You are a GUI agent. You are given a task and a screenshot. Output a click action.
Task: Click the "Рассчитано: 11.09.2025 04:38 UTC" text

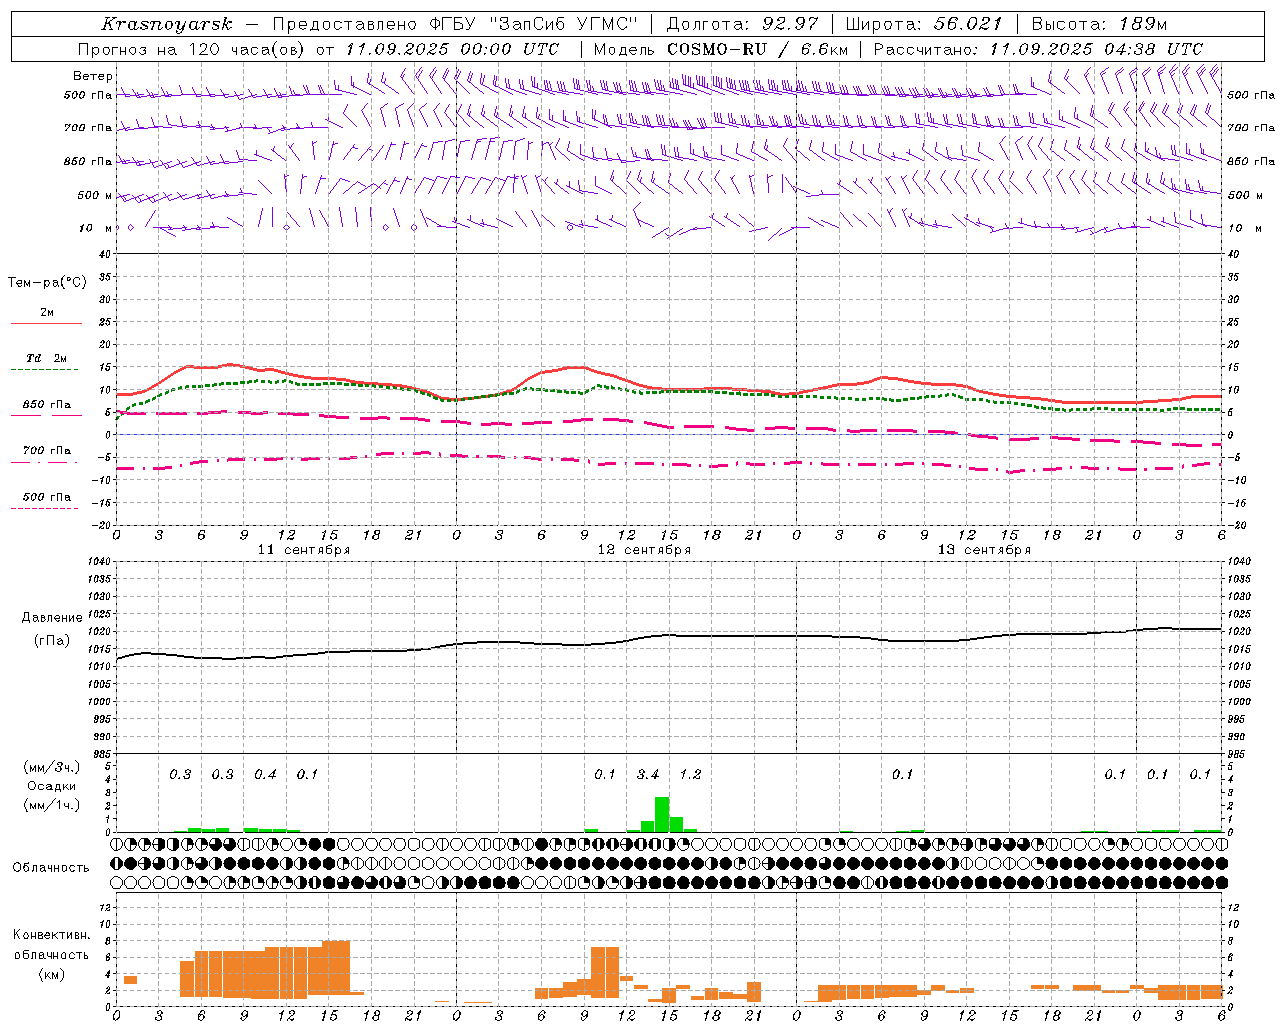click(x=1038, y=49)
